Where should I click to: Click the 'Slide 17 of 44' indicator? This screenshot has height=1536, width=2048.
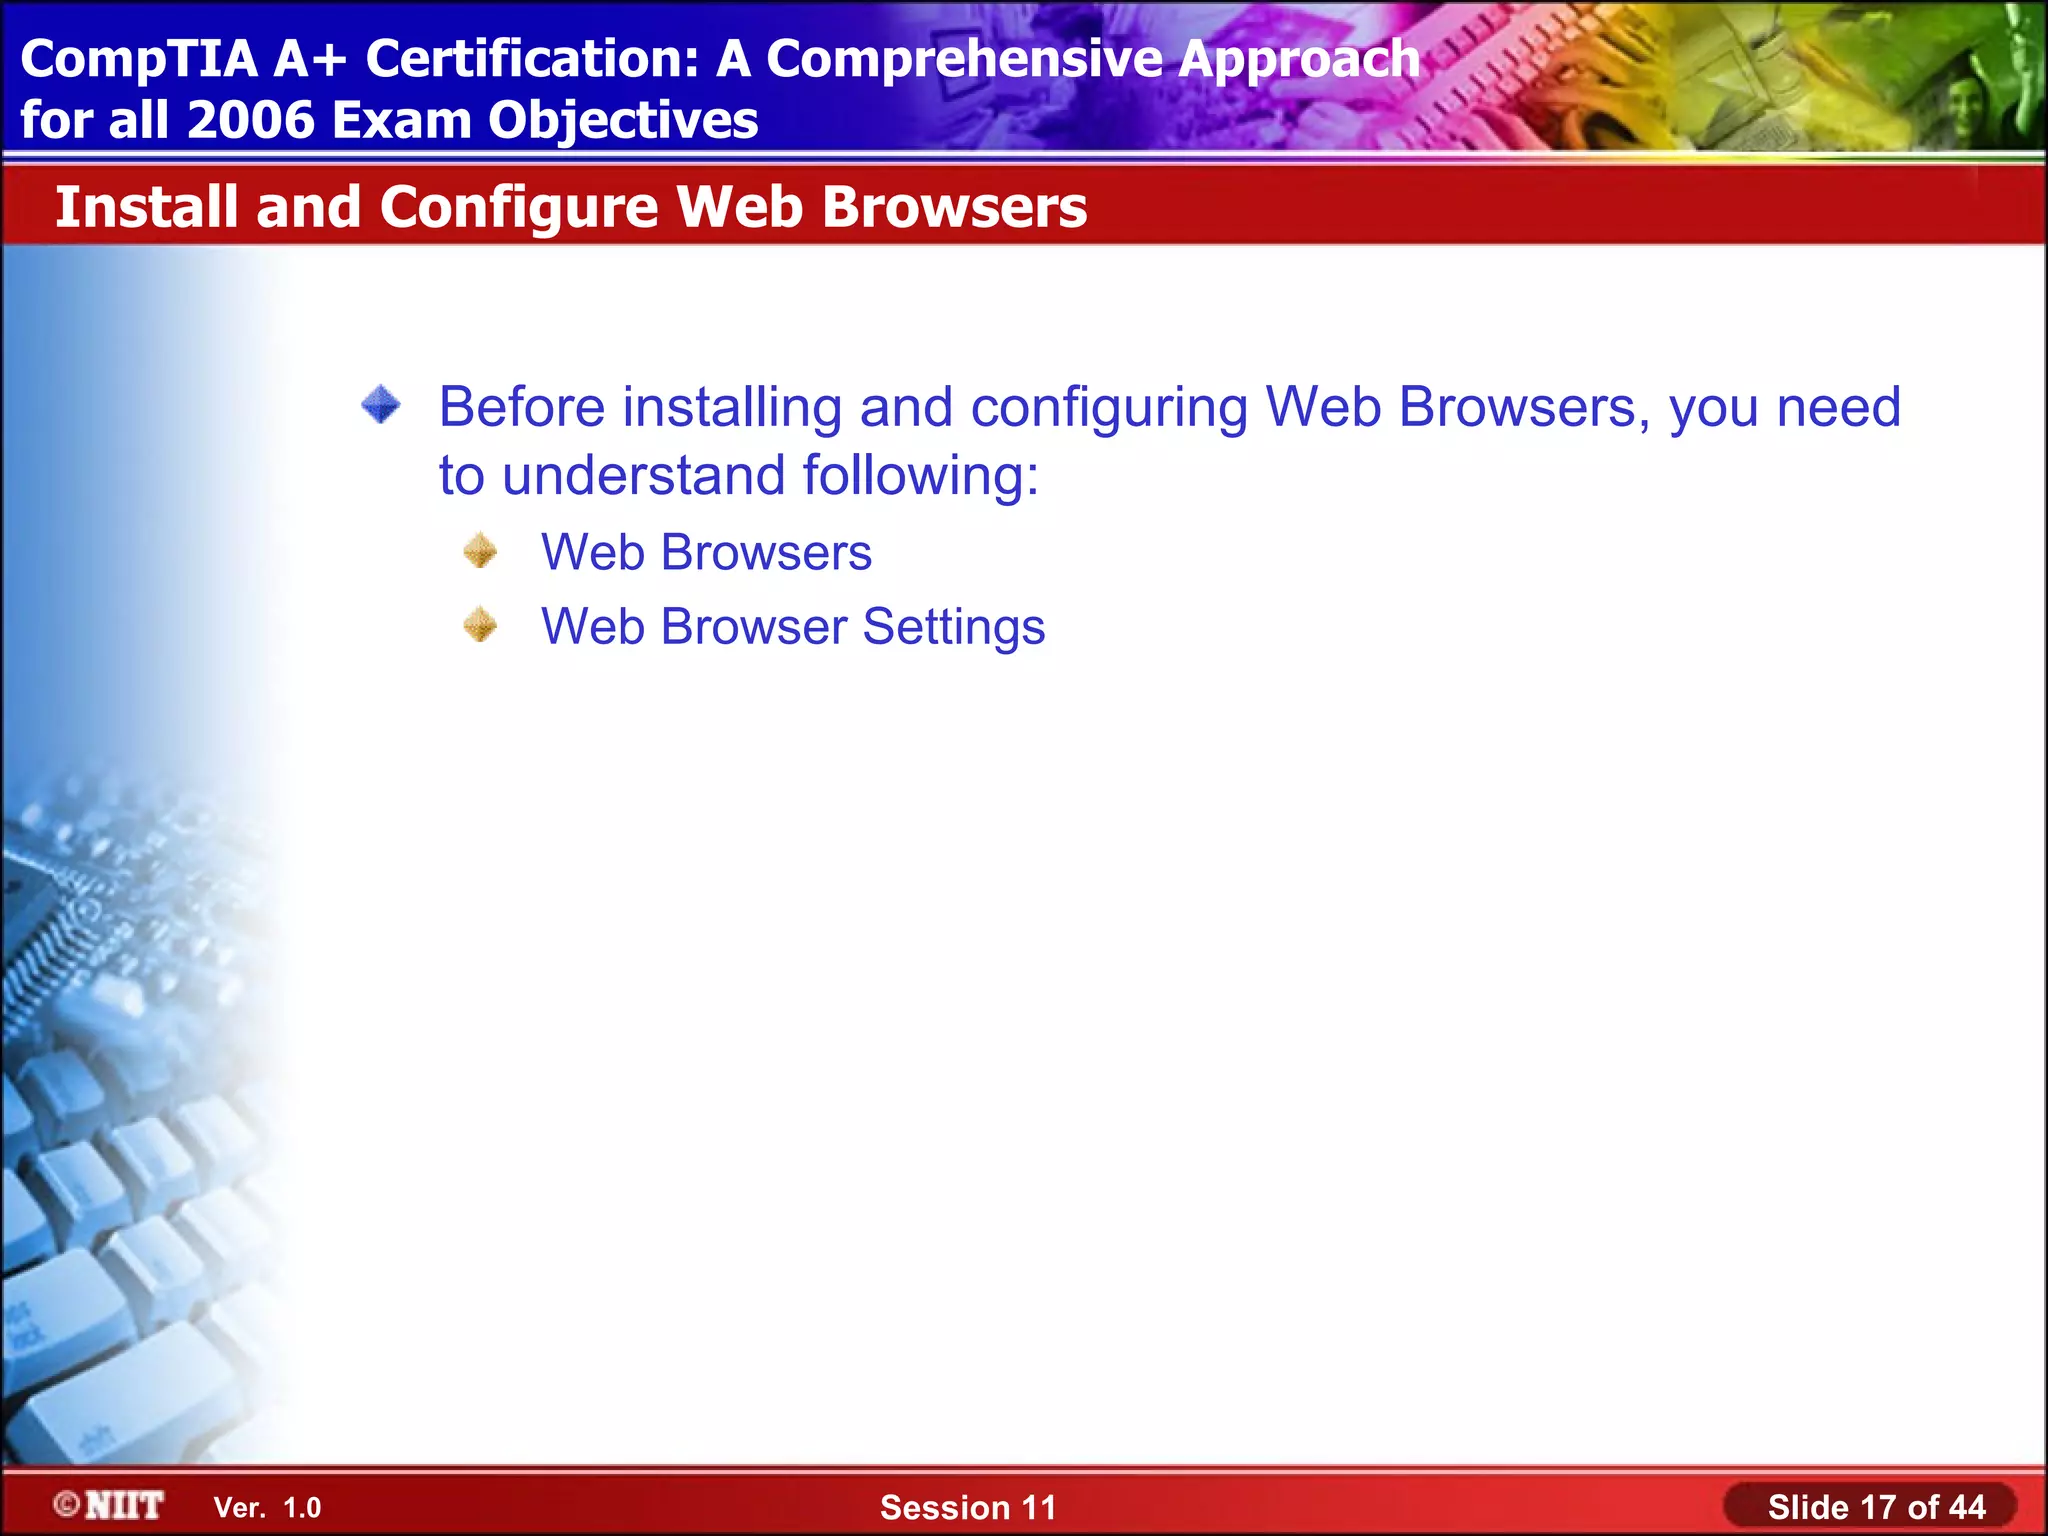[x=1876, y=1507]
